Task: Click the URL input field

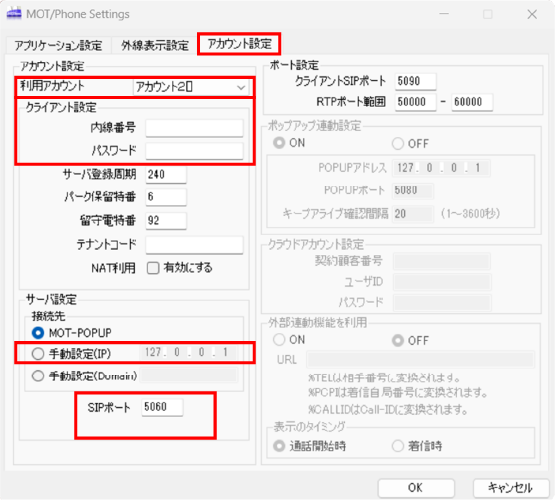Action: [420, 360]
